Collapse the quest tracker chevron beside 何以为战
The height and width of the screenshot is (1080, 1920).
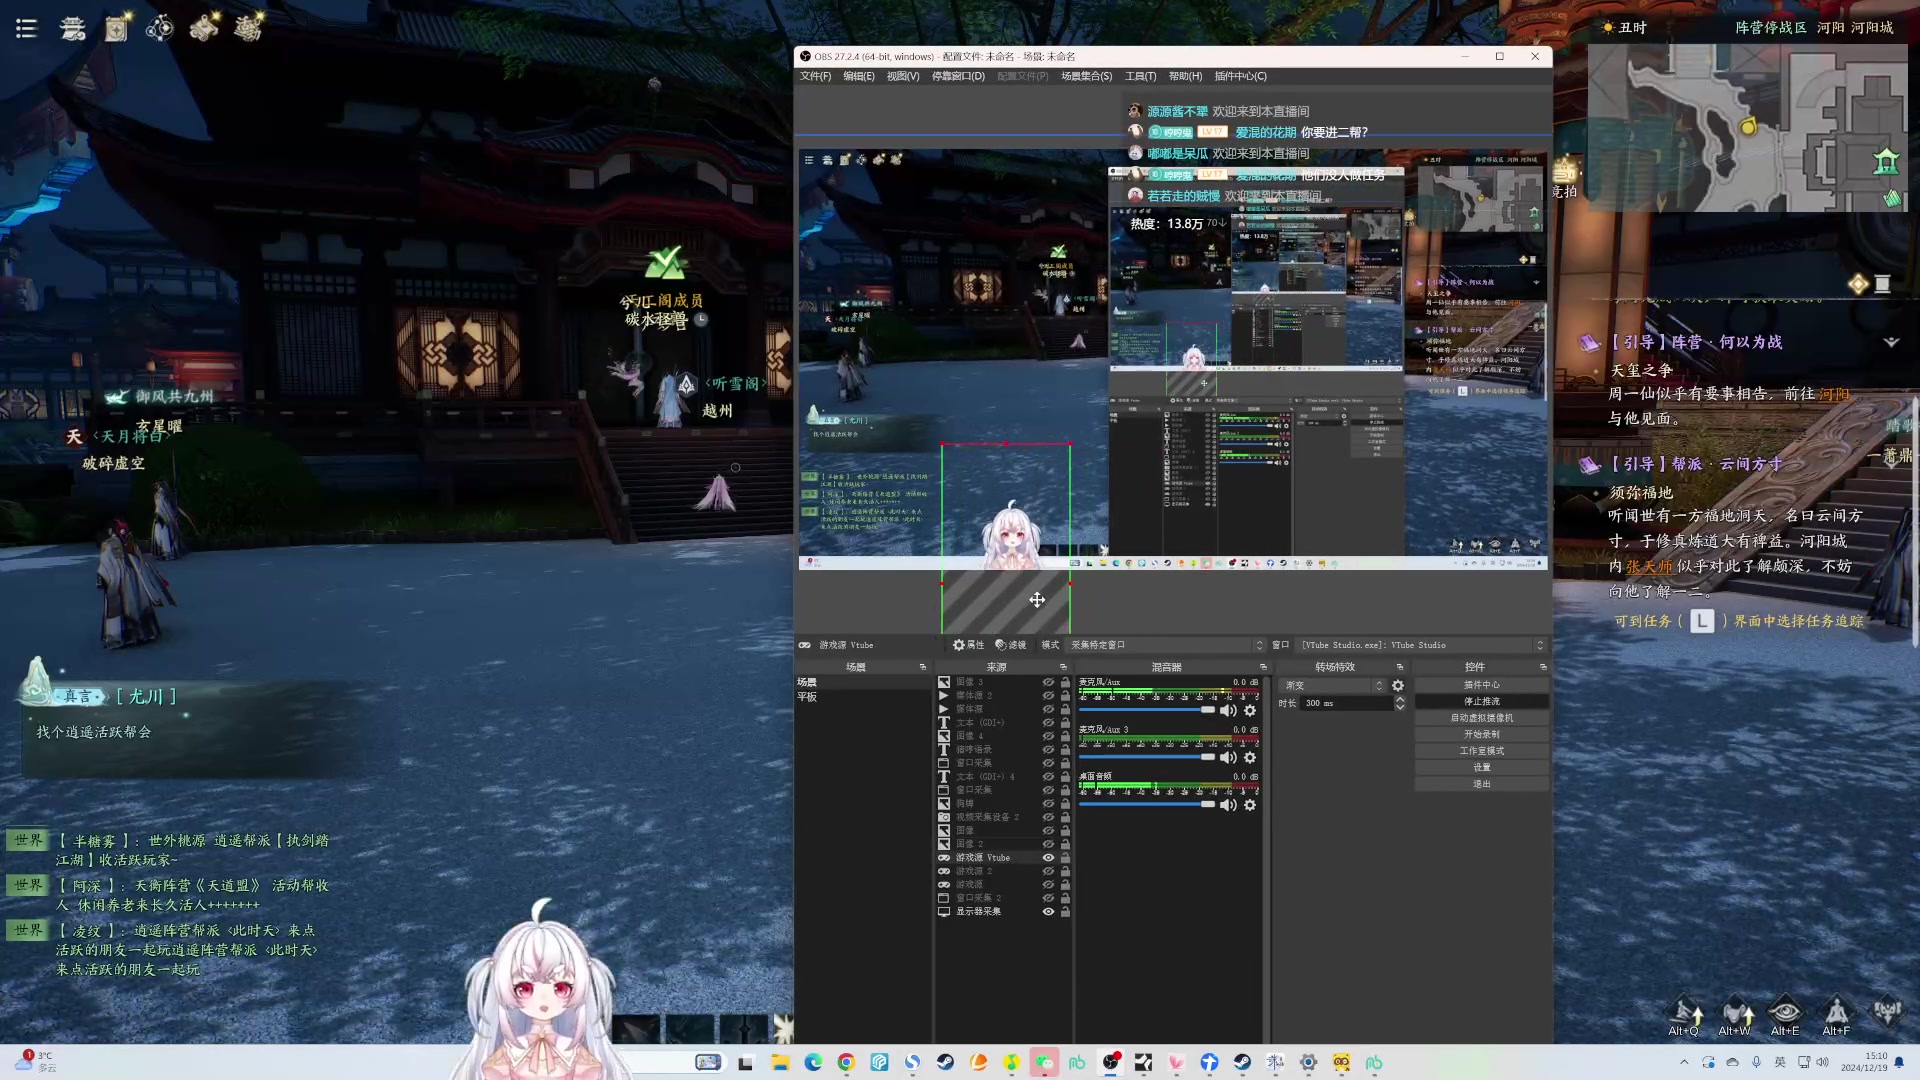point(1891,342)
